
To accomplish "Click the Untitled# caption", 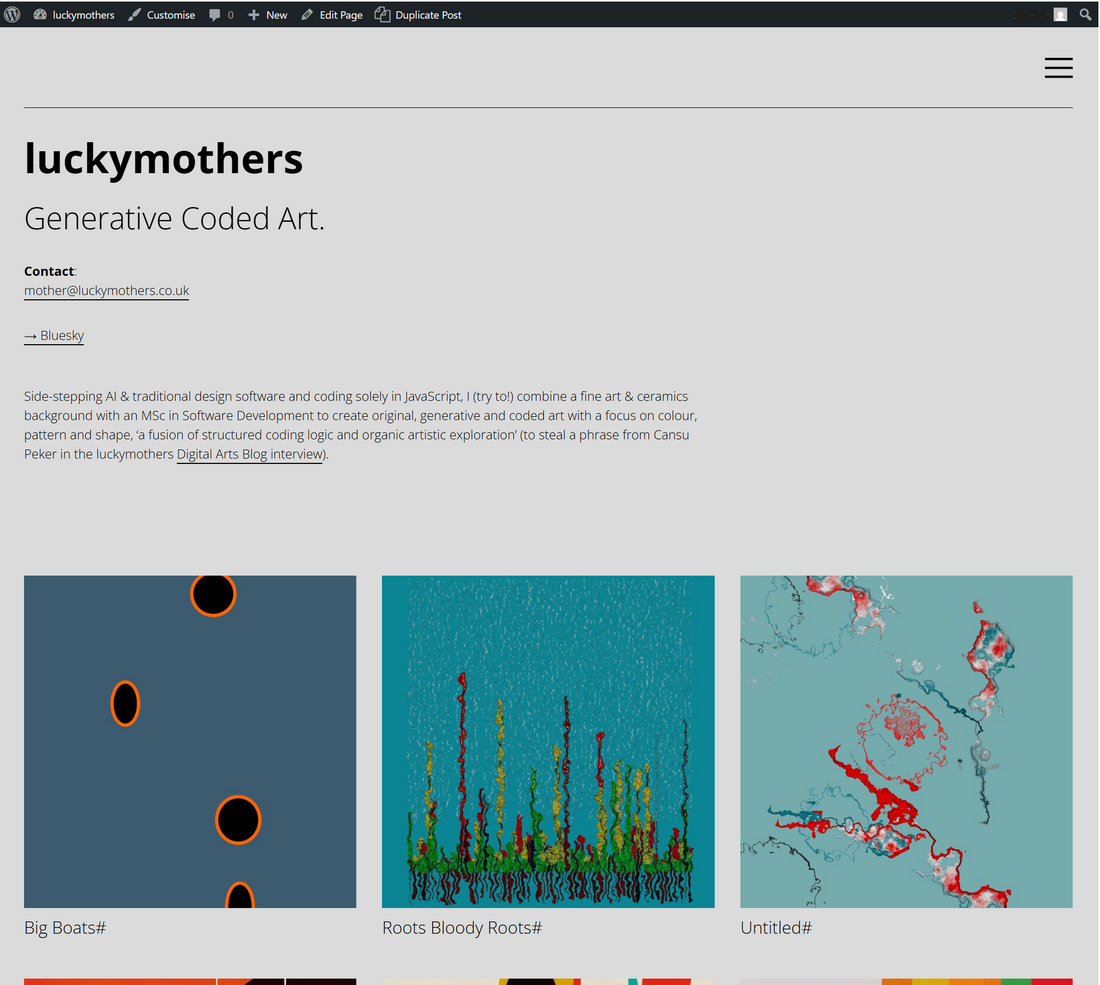I will click(x=776, y=927).
